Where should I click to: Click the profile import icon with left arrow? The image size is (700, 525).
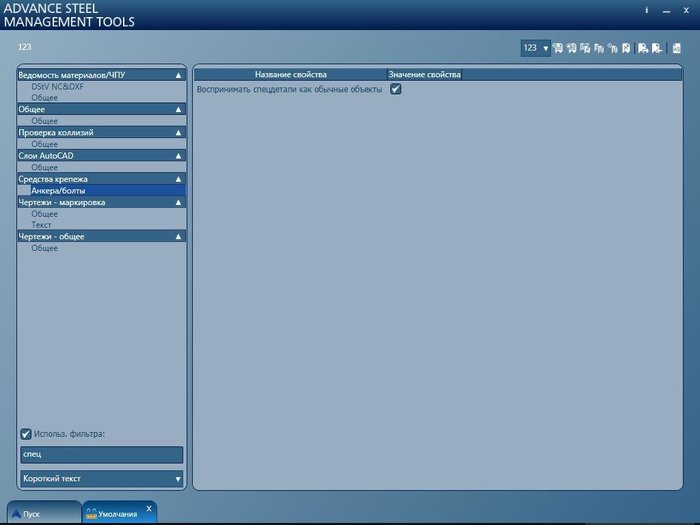point(657,48)
